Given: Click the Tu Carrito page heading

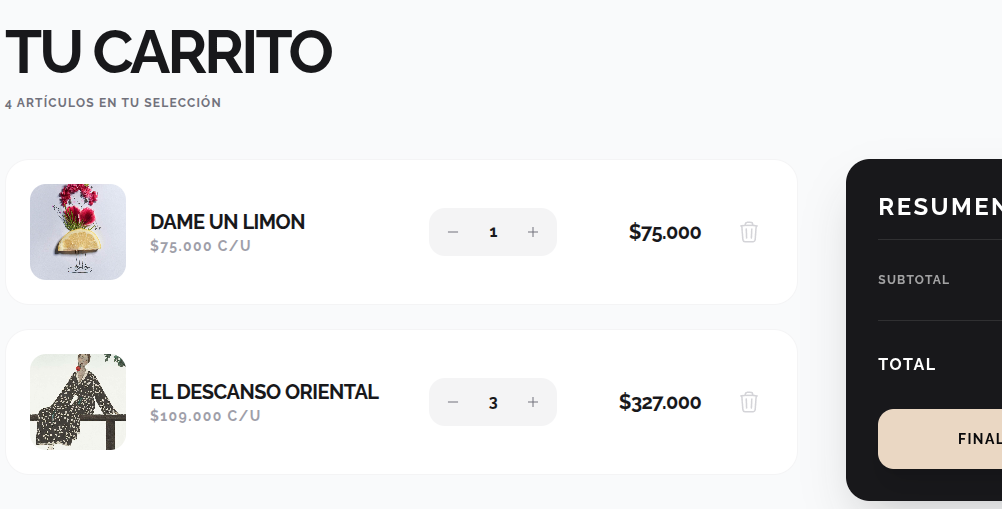Looking at the screenshot, I should pos(168,52).
